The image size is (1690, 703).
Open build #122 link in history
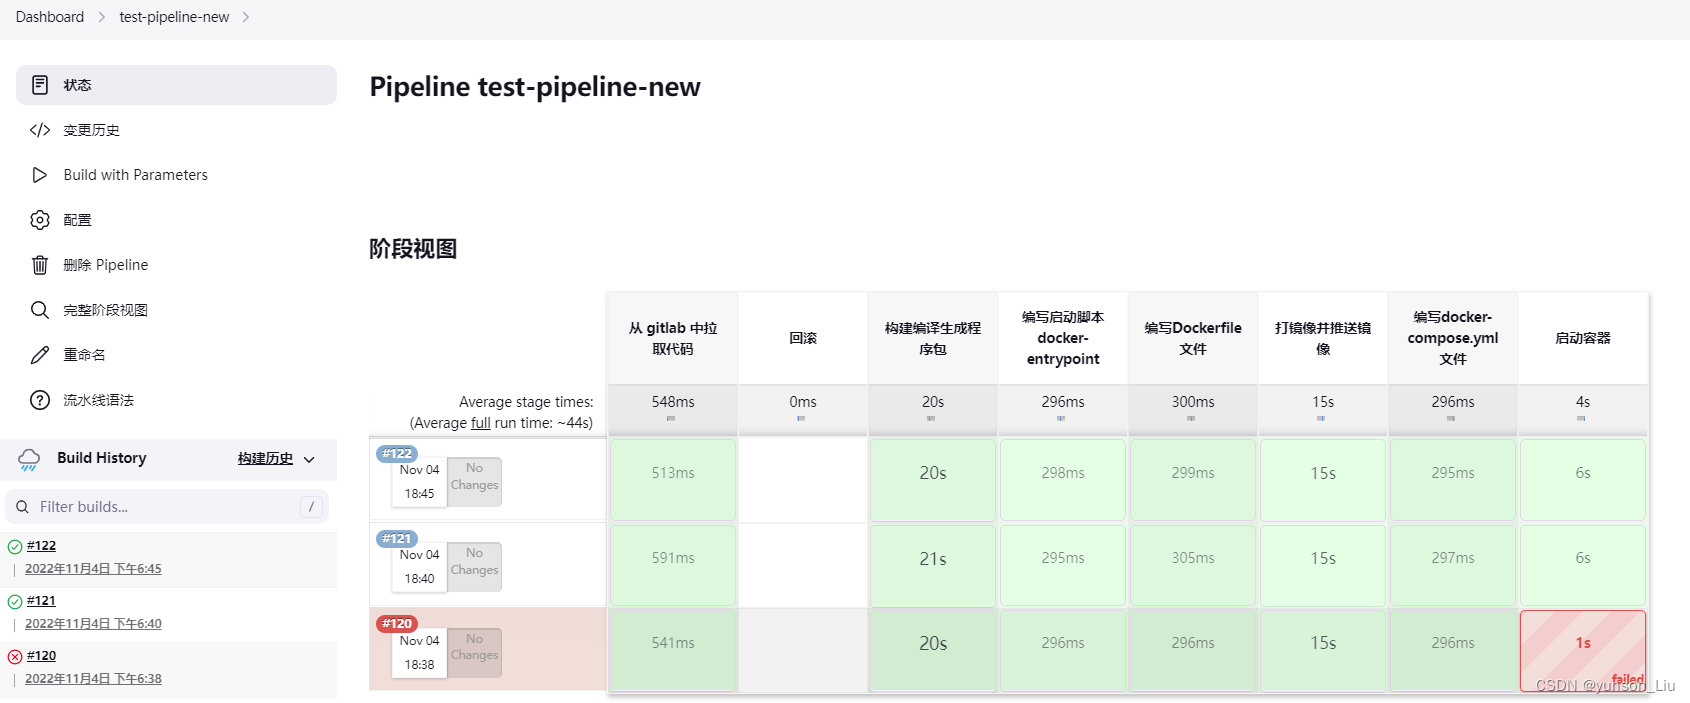(41, 546)
